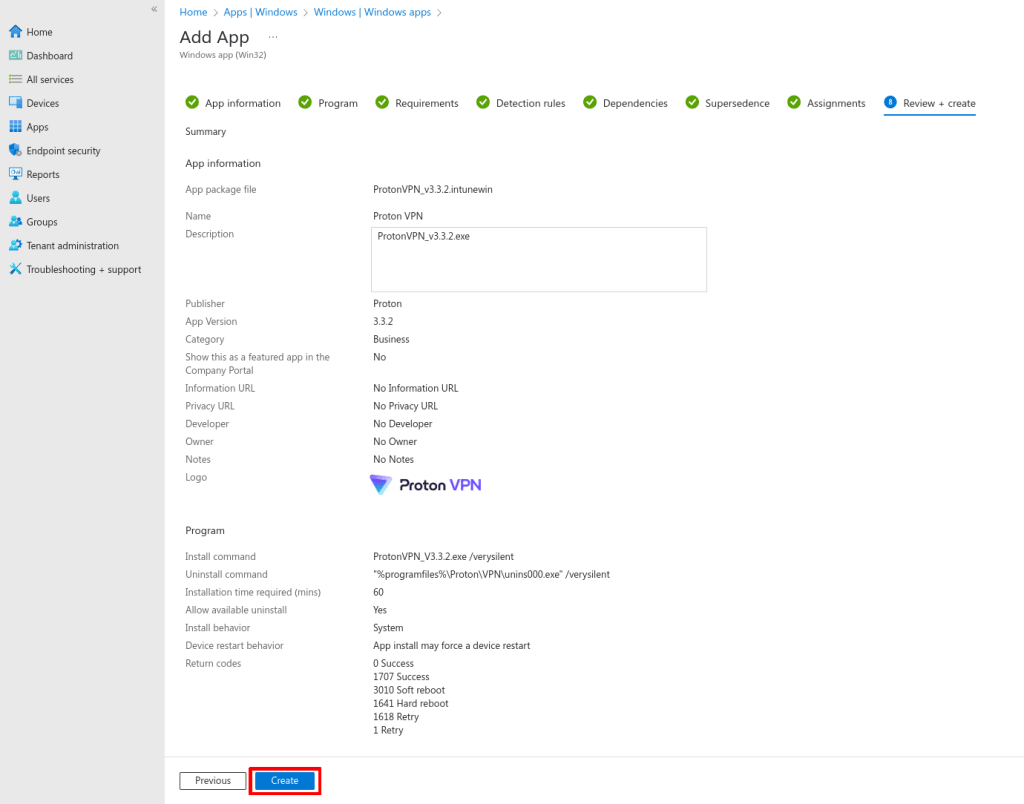Click the Home icon in sidebar
This screenshot has width=1024, height=804.
click(x=16, y=31)
